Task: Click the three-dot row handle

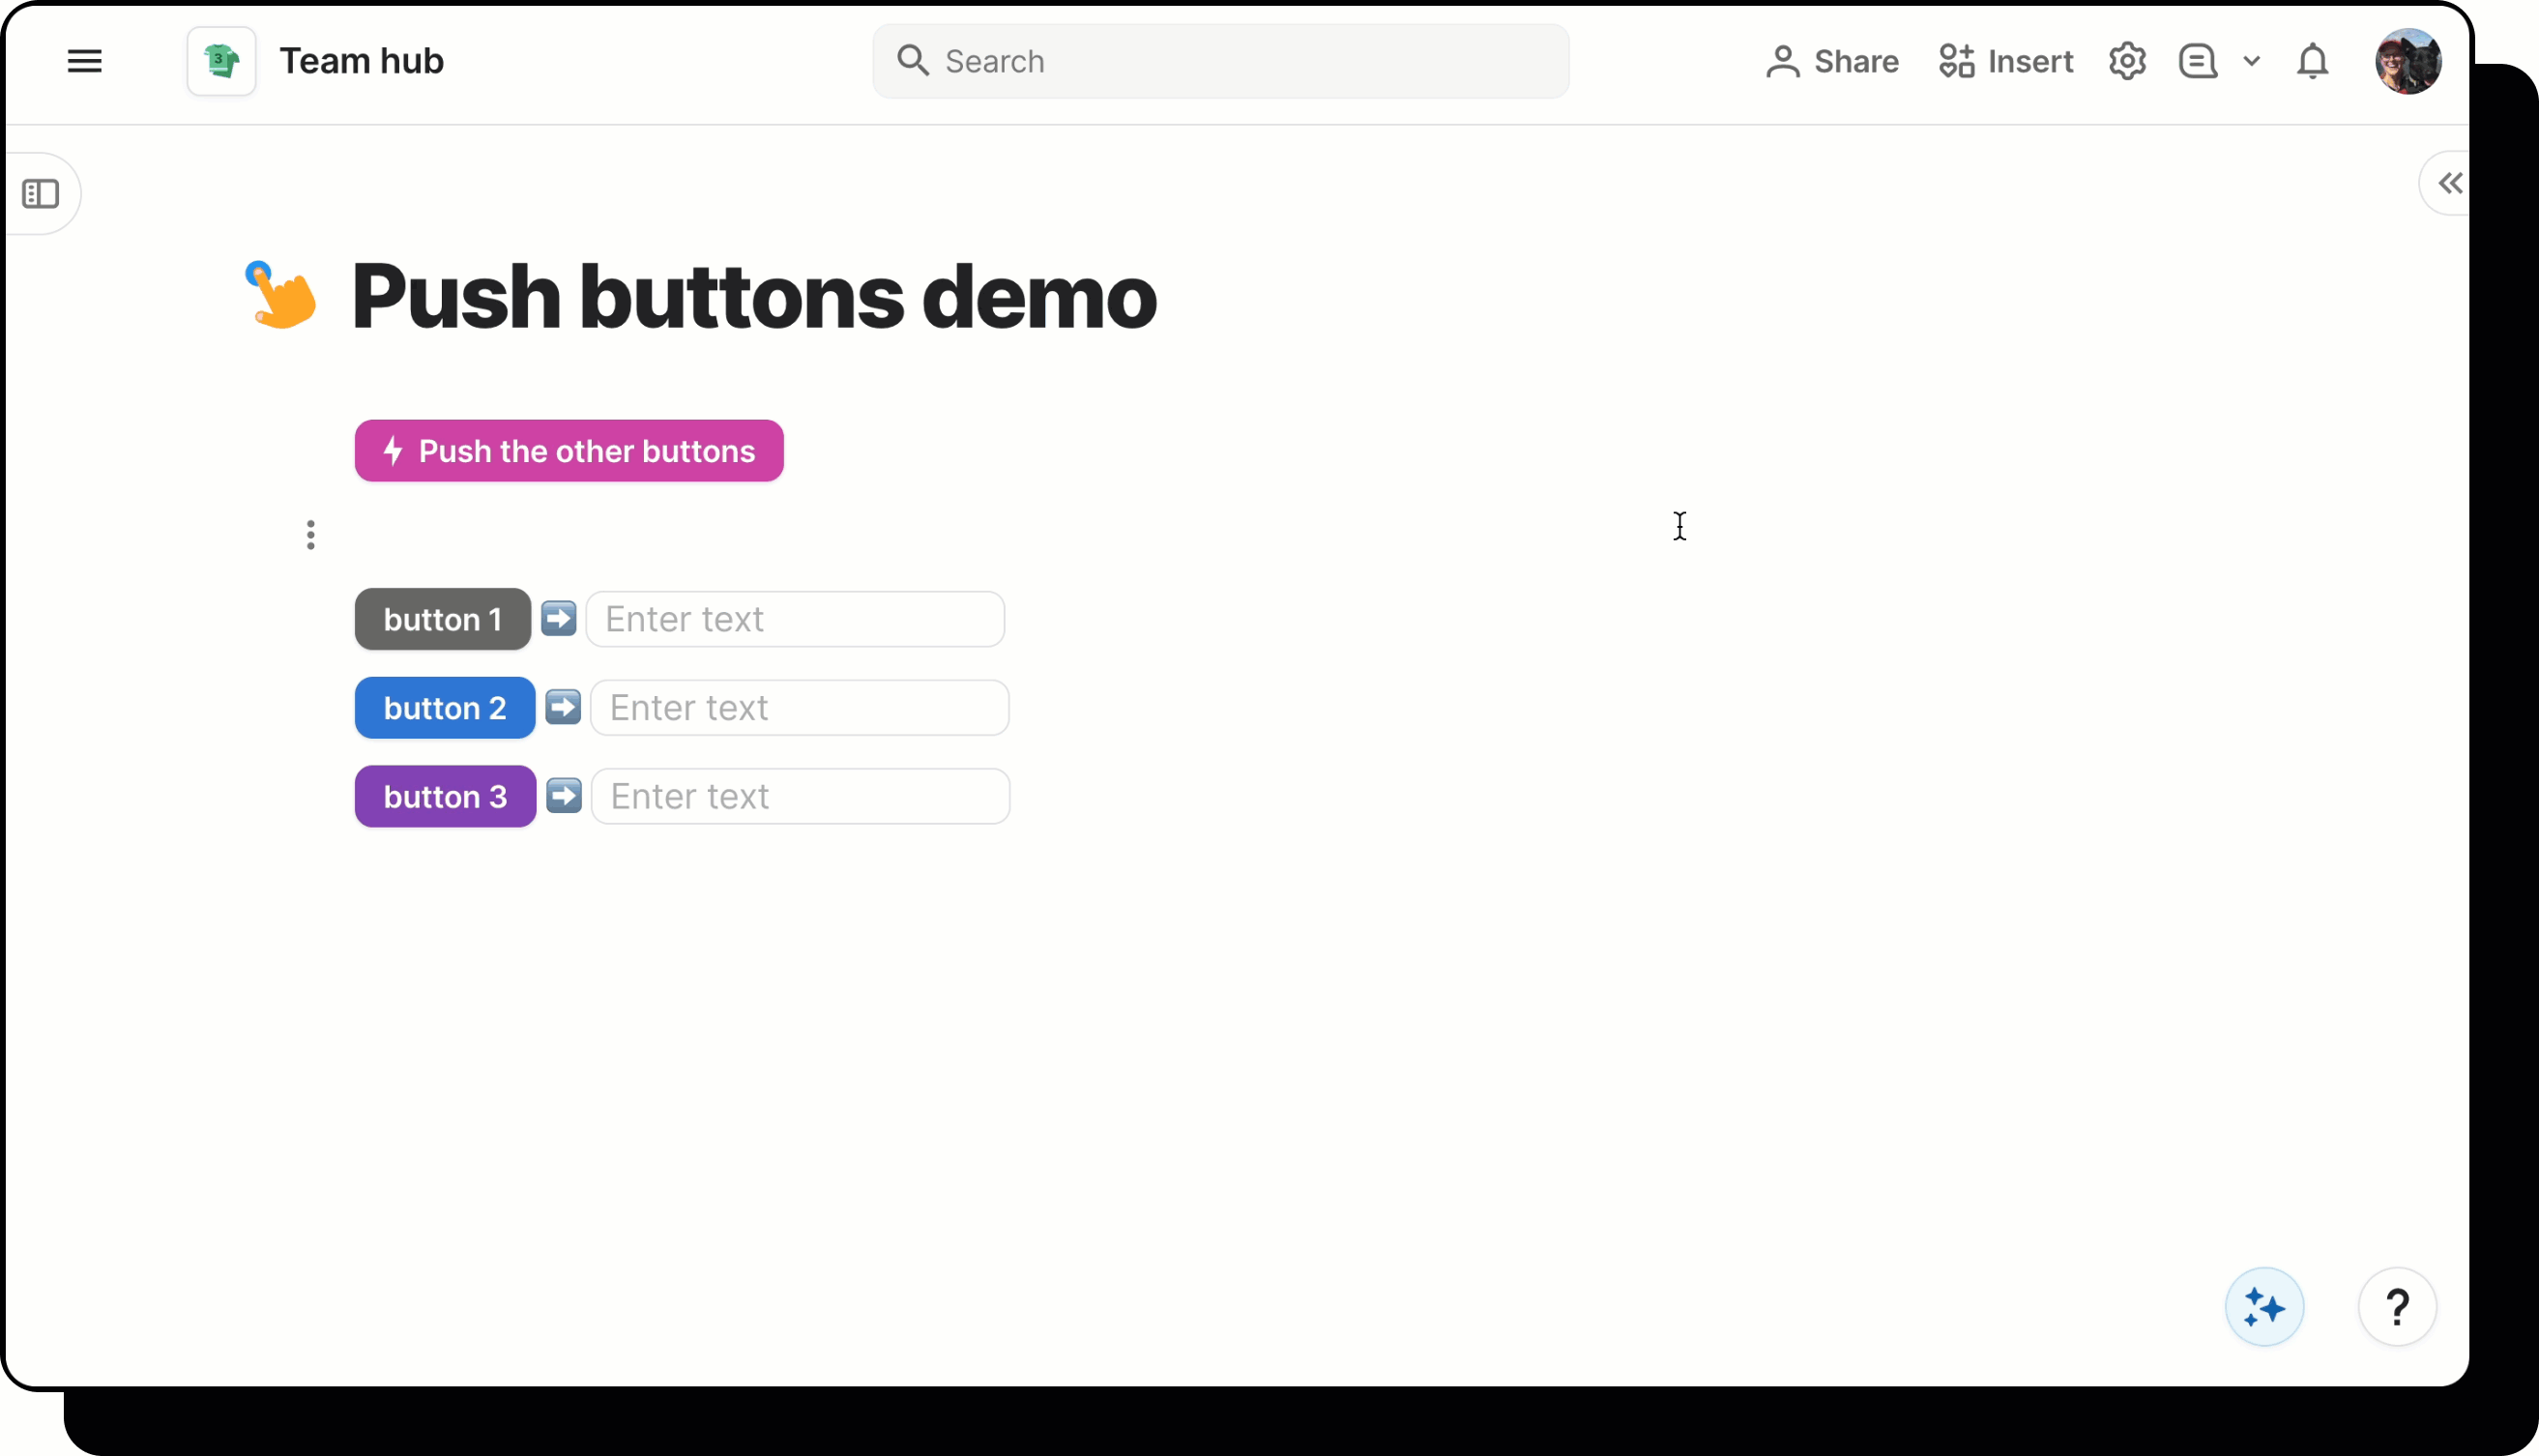Action: [x=311, y=535]
